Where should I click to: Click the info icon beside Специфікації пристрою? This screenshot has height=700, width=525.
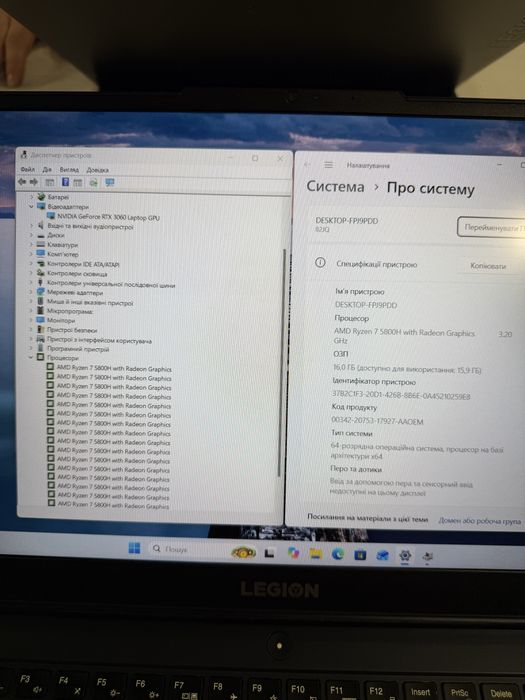tap(320, 263)
